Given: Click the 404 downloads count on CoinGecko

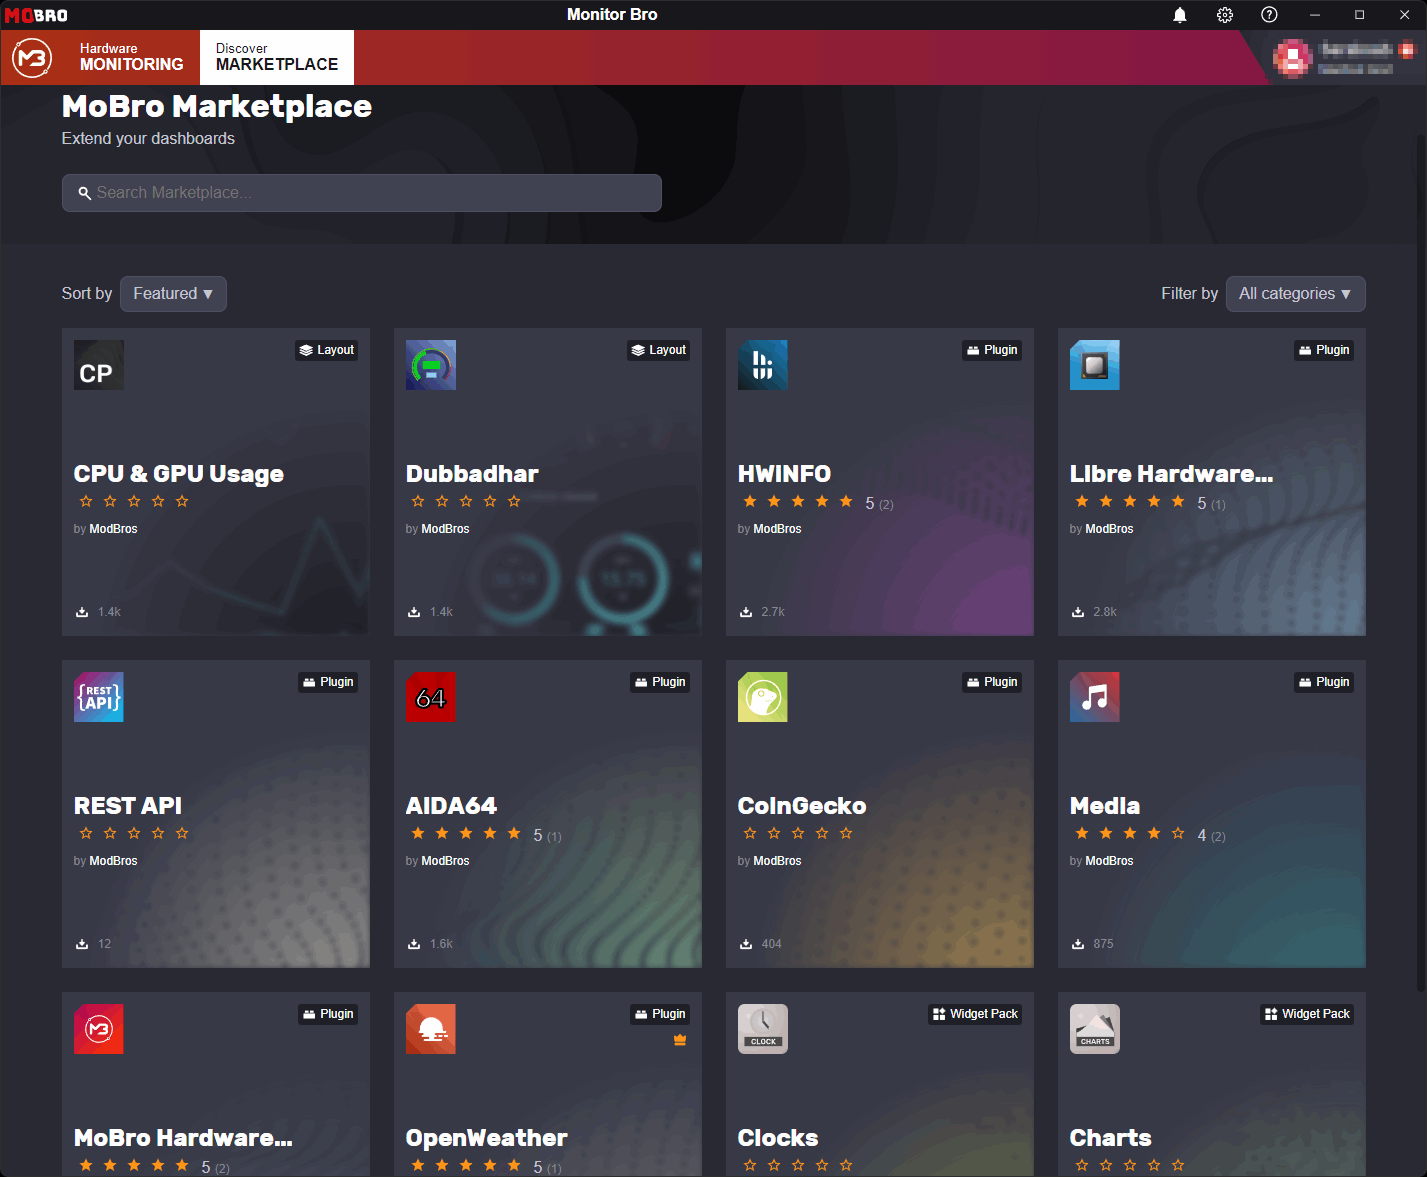Looking at the screenshot, I should (x=771, y=944).
